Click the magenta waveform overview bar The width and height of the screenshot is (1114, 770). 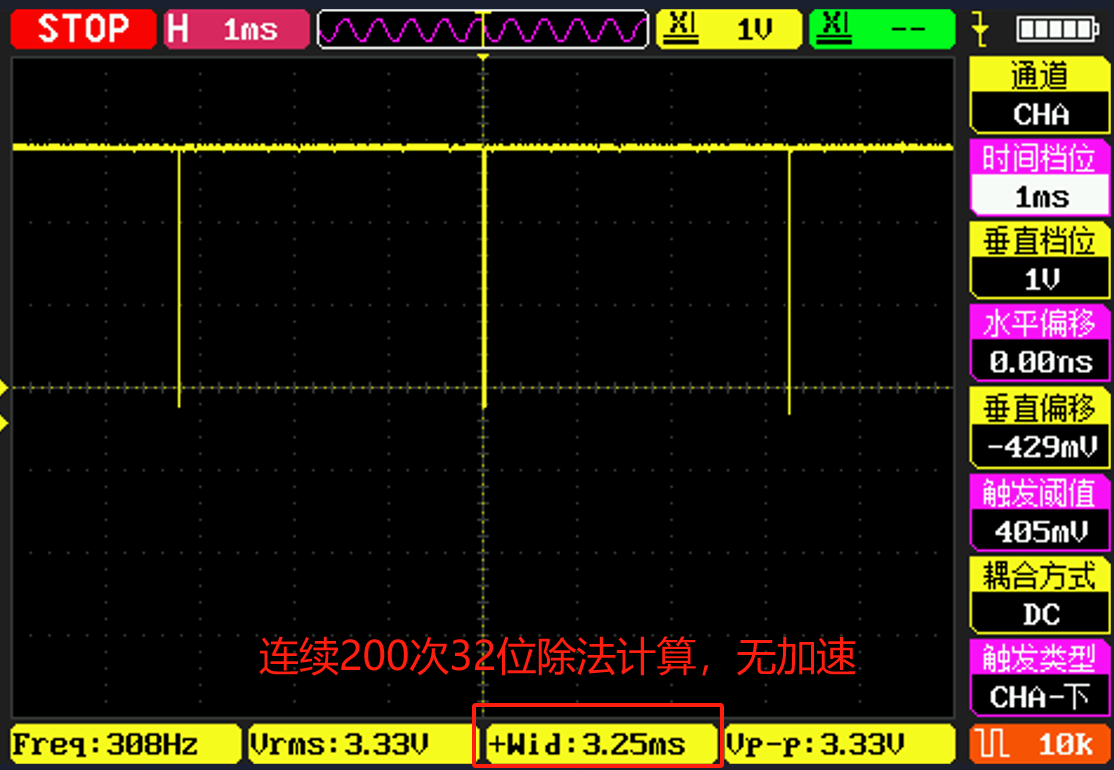482,29
